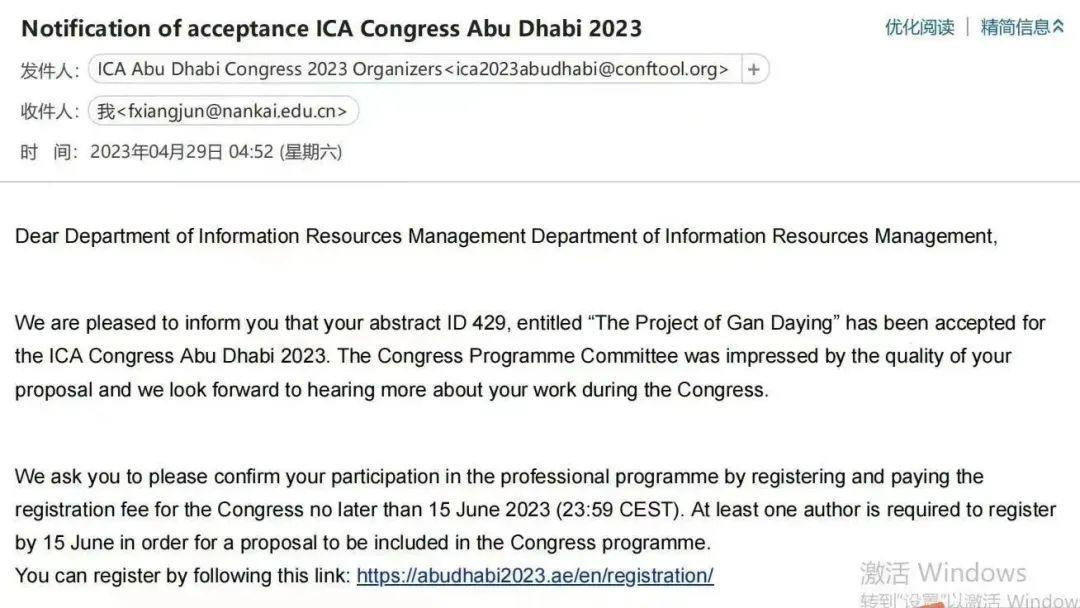The width and height of the screenshot is (1080, 608).
Task: Click the fxiangjun@nankai.edu.cn recipient chip
Action: [223, 111]
